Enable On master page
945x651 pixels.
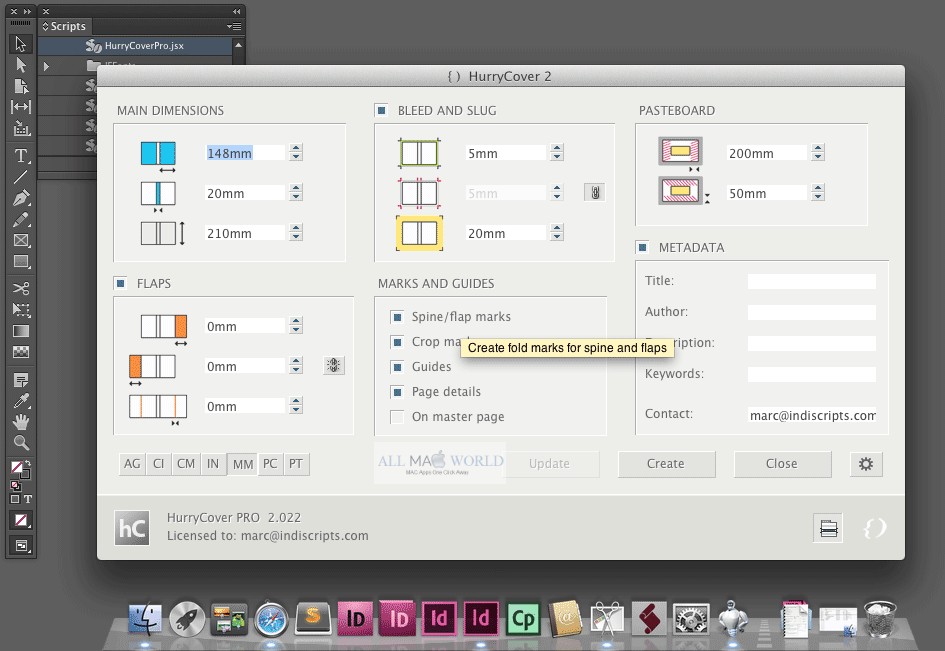[x=397, y=417]
